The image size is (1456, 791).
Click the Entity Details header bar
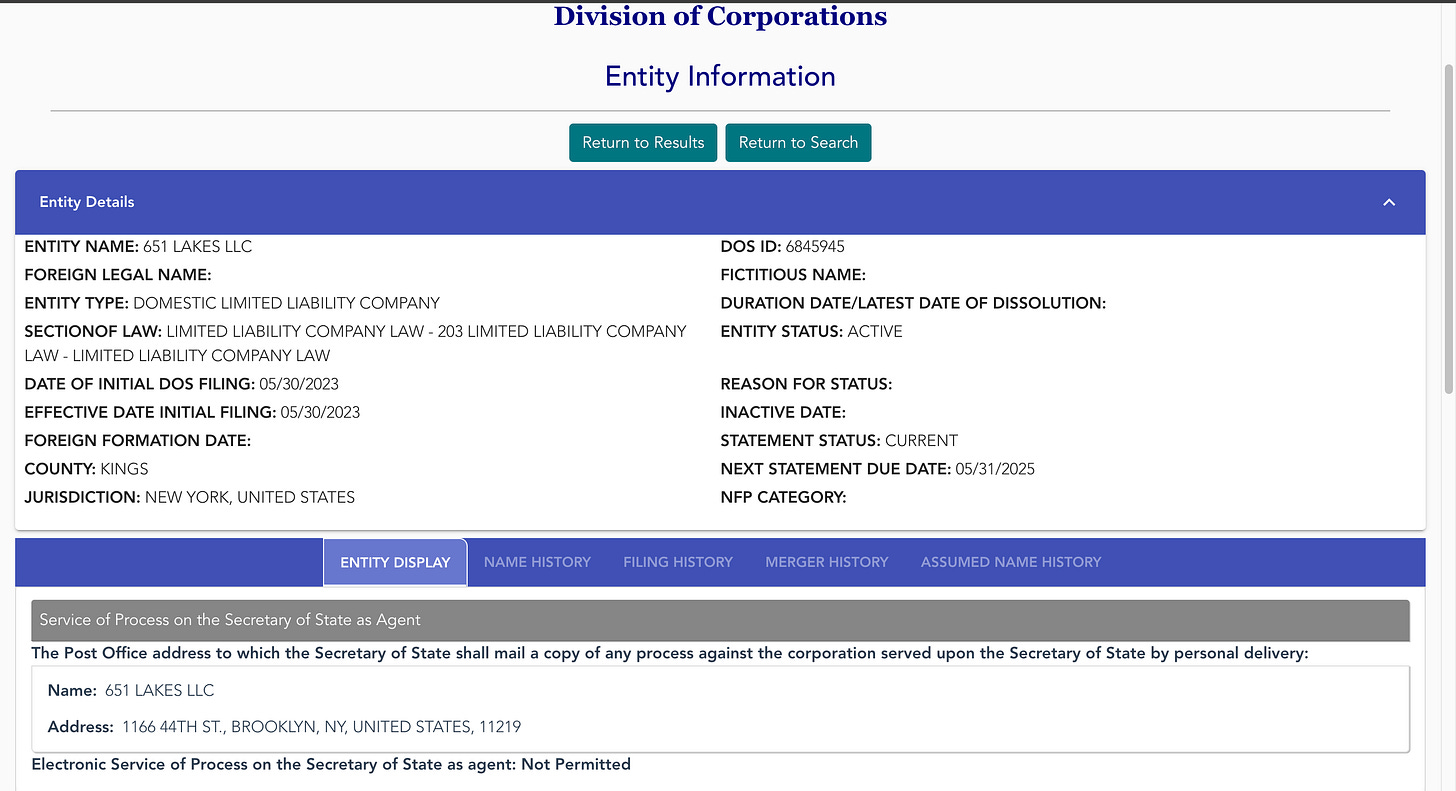[720, 202]
